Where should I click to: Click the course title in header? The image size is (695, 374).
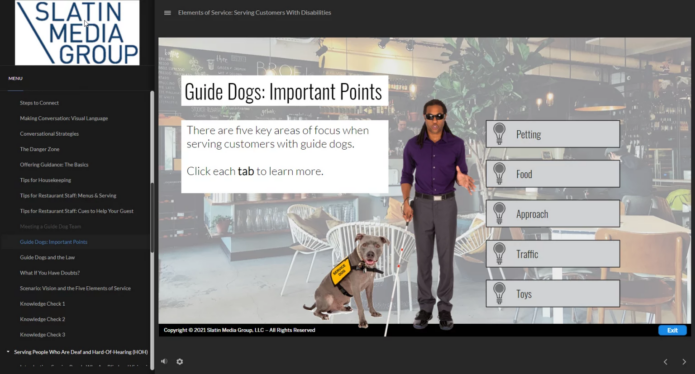254,13
